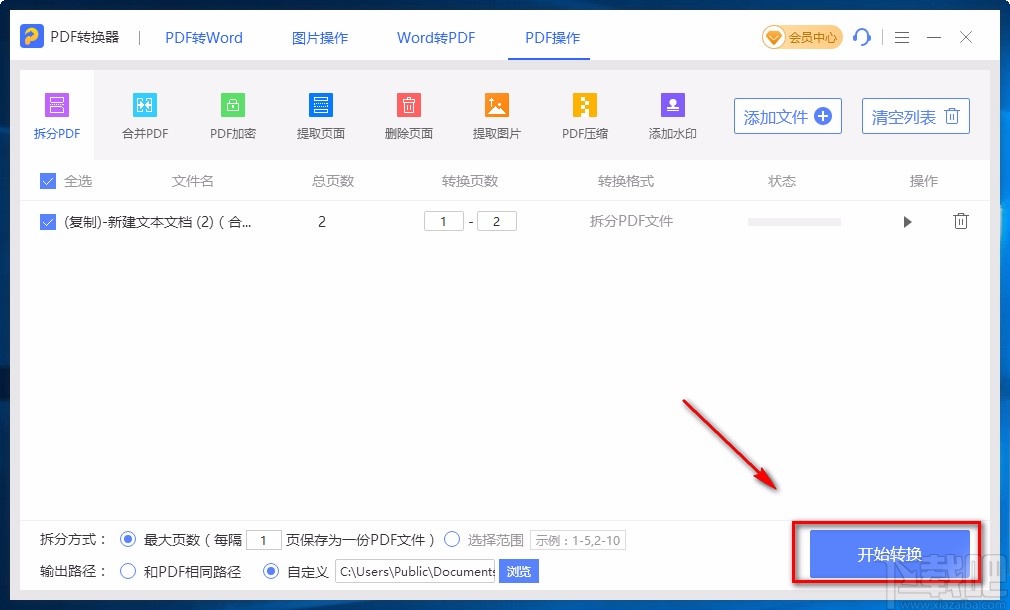Viewport: 1010px width, 610px height.
Task: Open the 添加水印 tool
Action: pyautogui.click(x=671, y=114)
